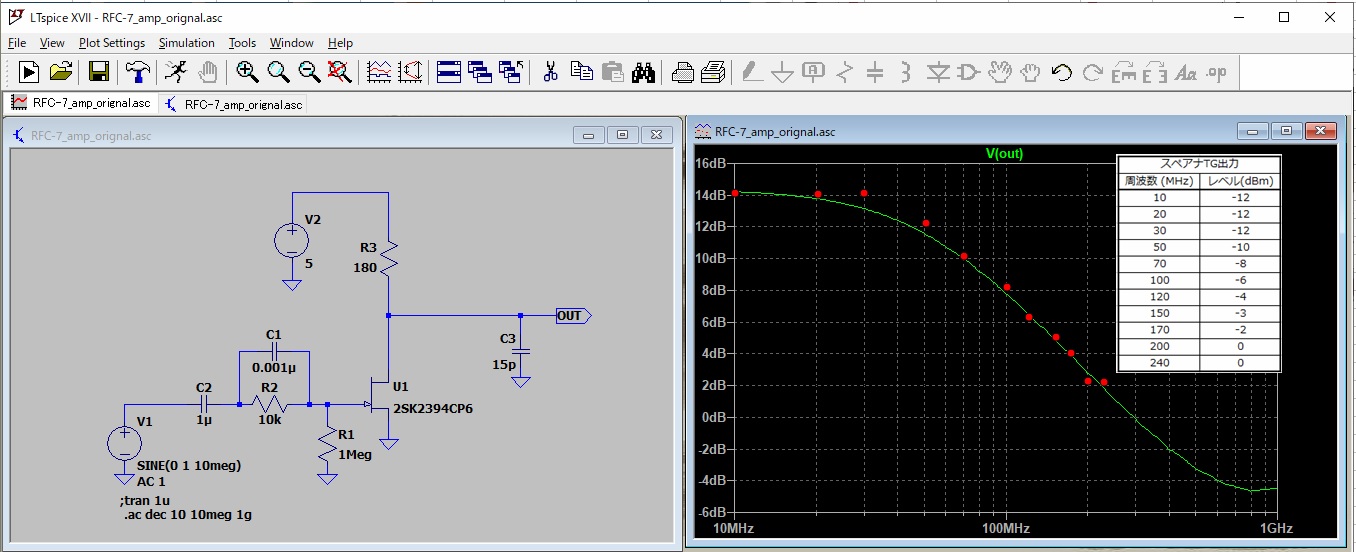
Task: Paste from the clipboard icon
Action: pyautogui.click(x=613, y=72)
